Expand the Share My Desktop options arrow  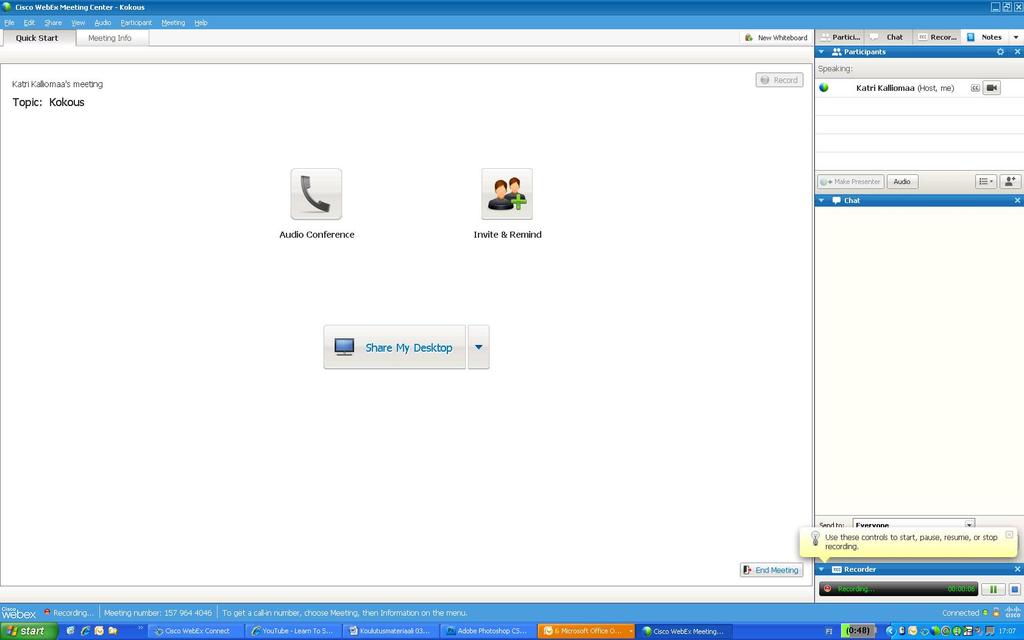[479, 347]
